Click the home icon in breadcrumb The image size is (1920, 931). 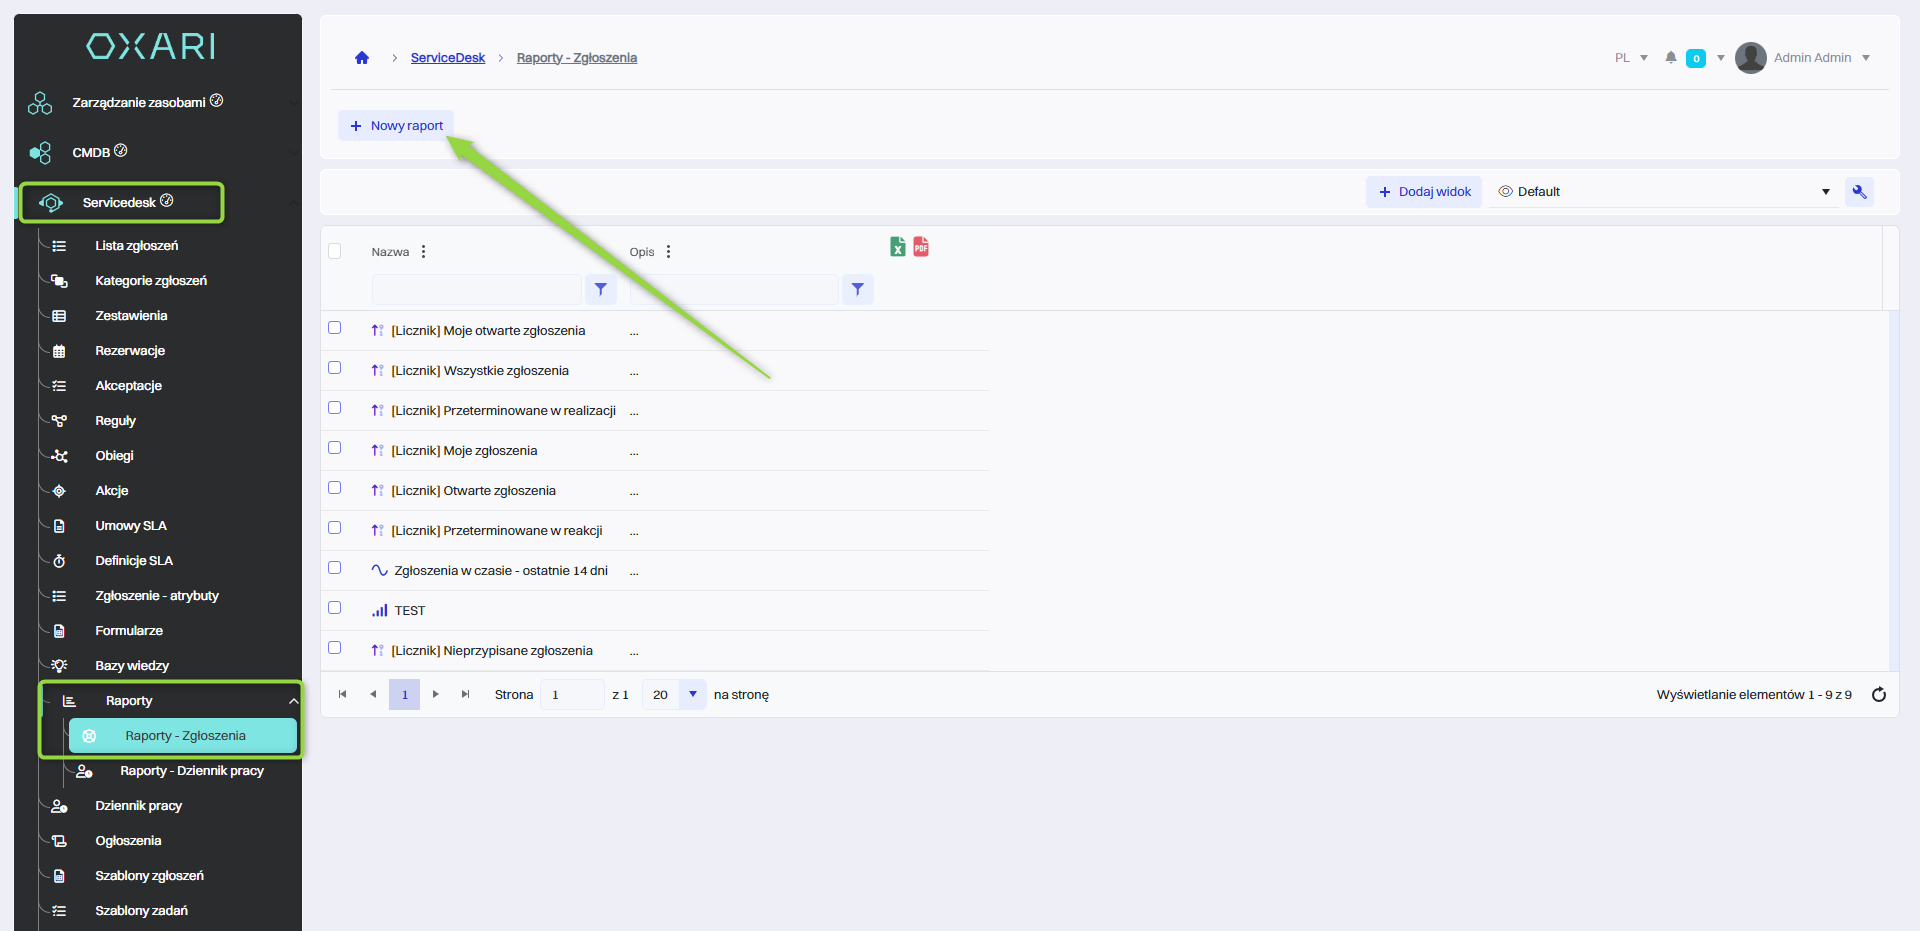[x=362, y=58]
